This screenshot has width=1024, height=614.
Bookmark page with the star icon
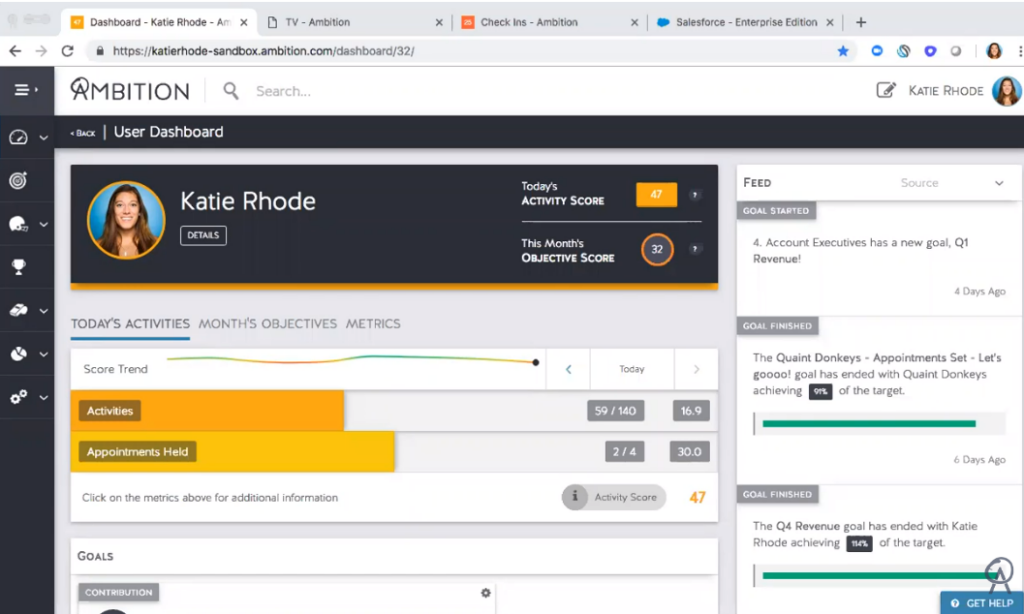tap(843, 51)
